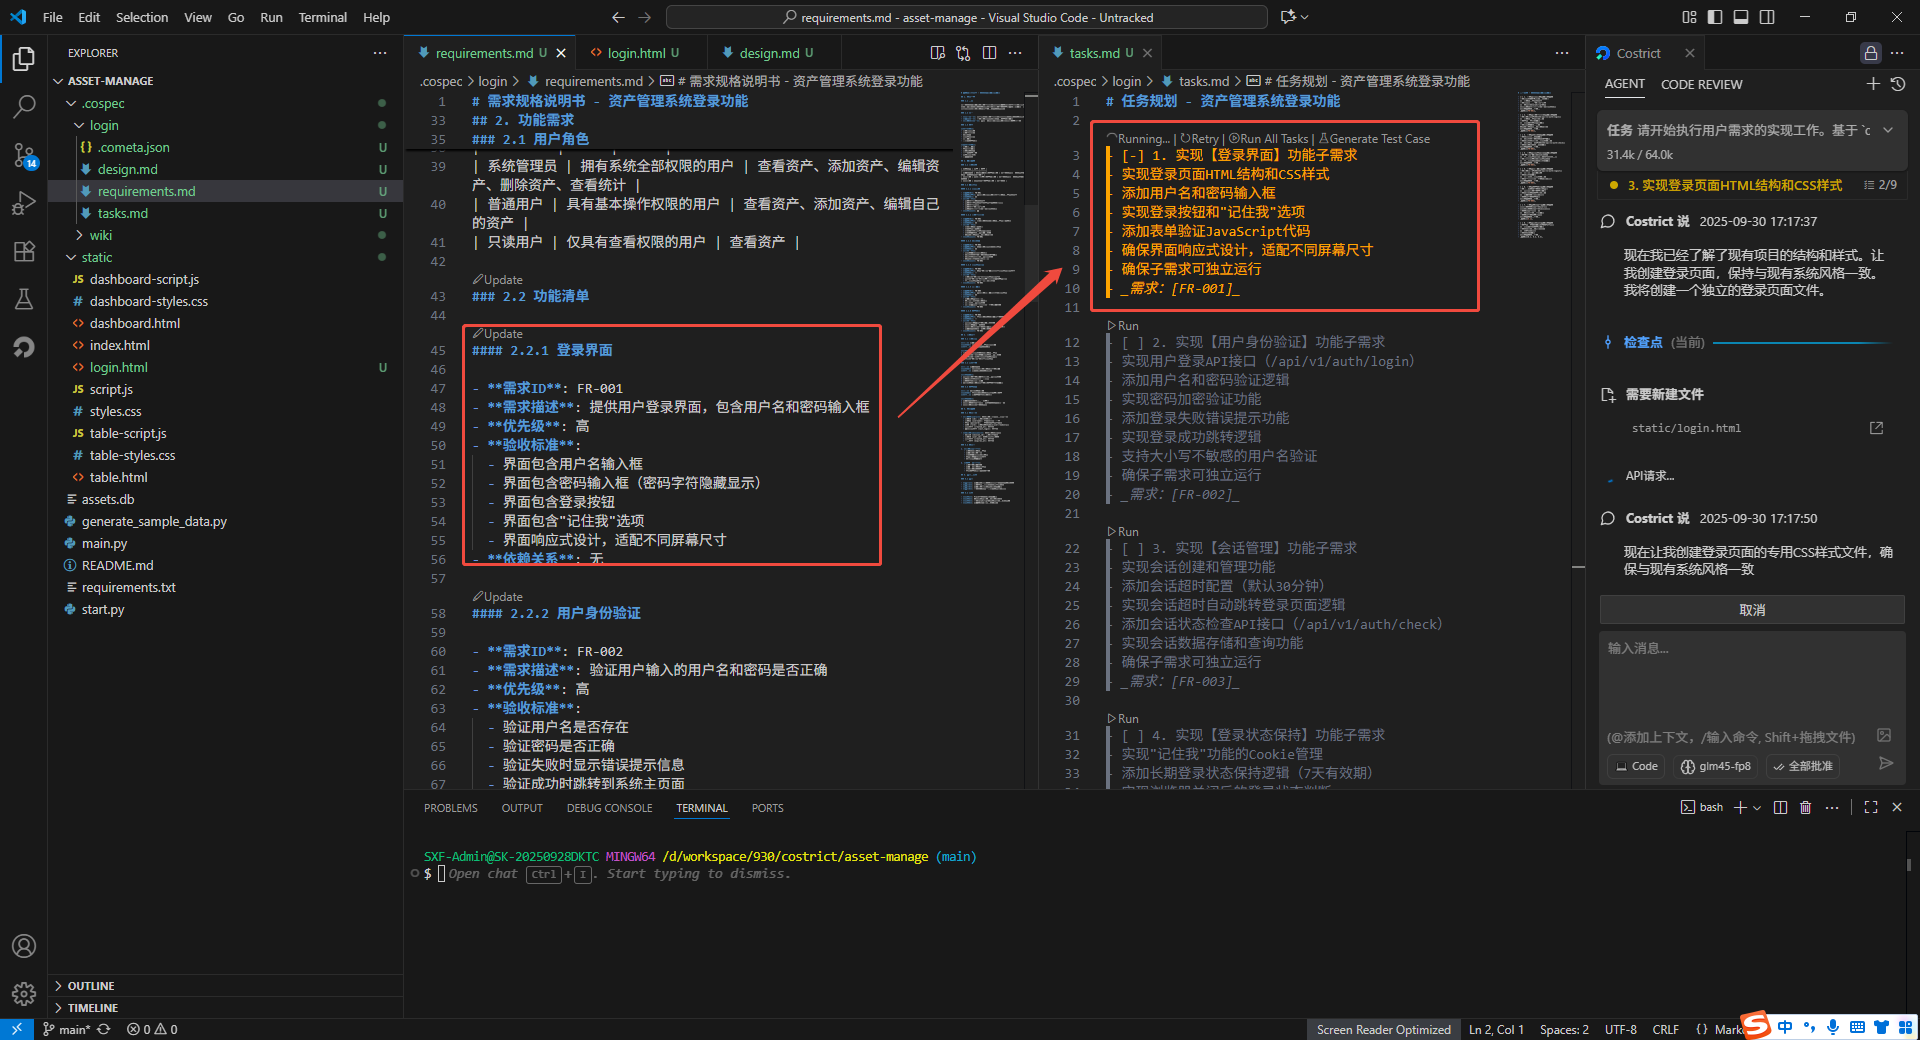Open the Source Control view
This screenshot has height=1040, width=1920.
click(x=24, y=154)
